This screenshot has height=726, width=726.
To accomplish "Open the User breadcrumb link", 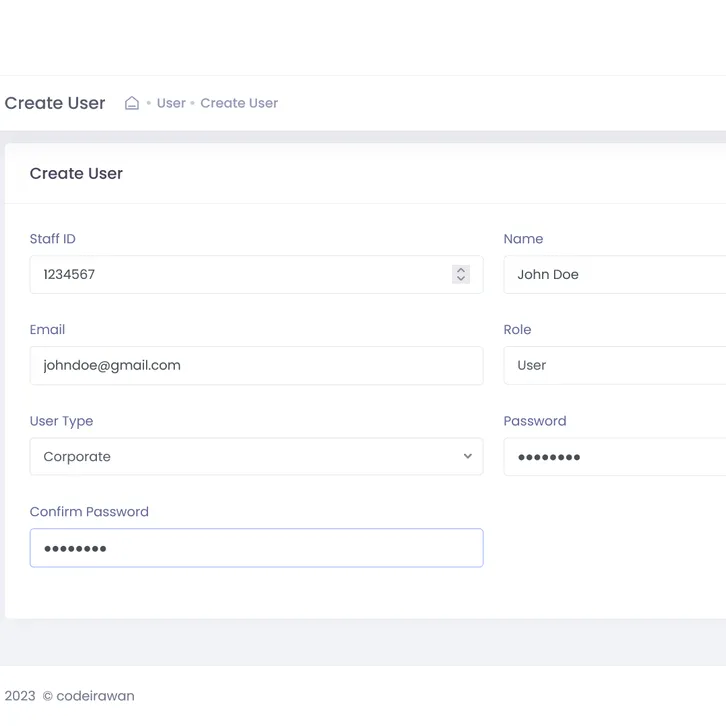I will click(x=171, y=103).
